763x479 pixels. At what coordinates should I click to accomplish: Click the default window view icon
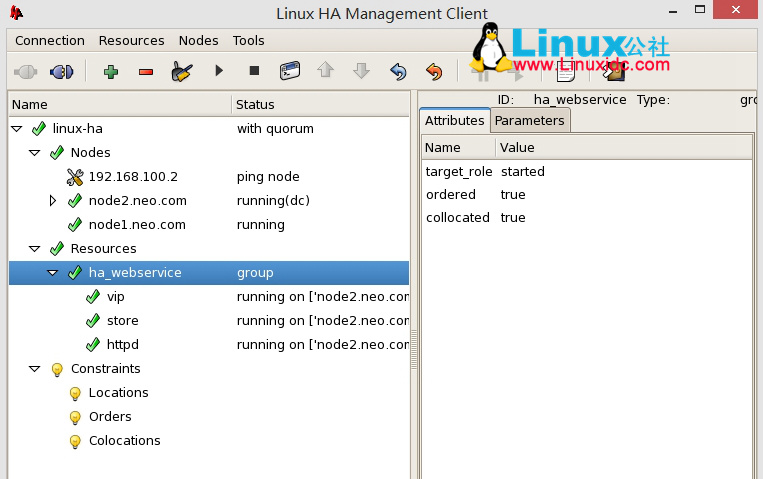290,72
